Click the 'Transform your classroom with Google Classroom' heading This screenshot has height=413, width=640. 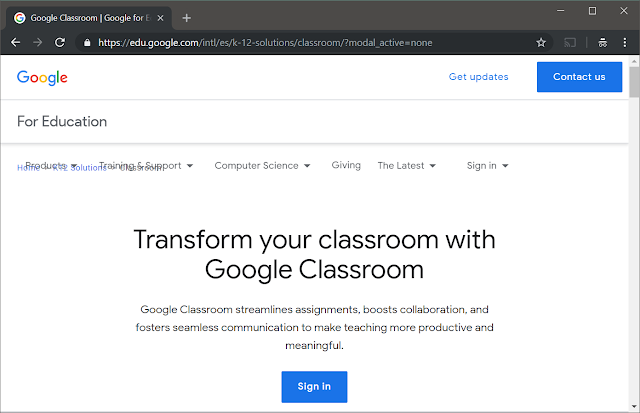pyautogui.click(x=314, y=254)
